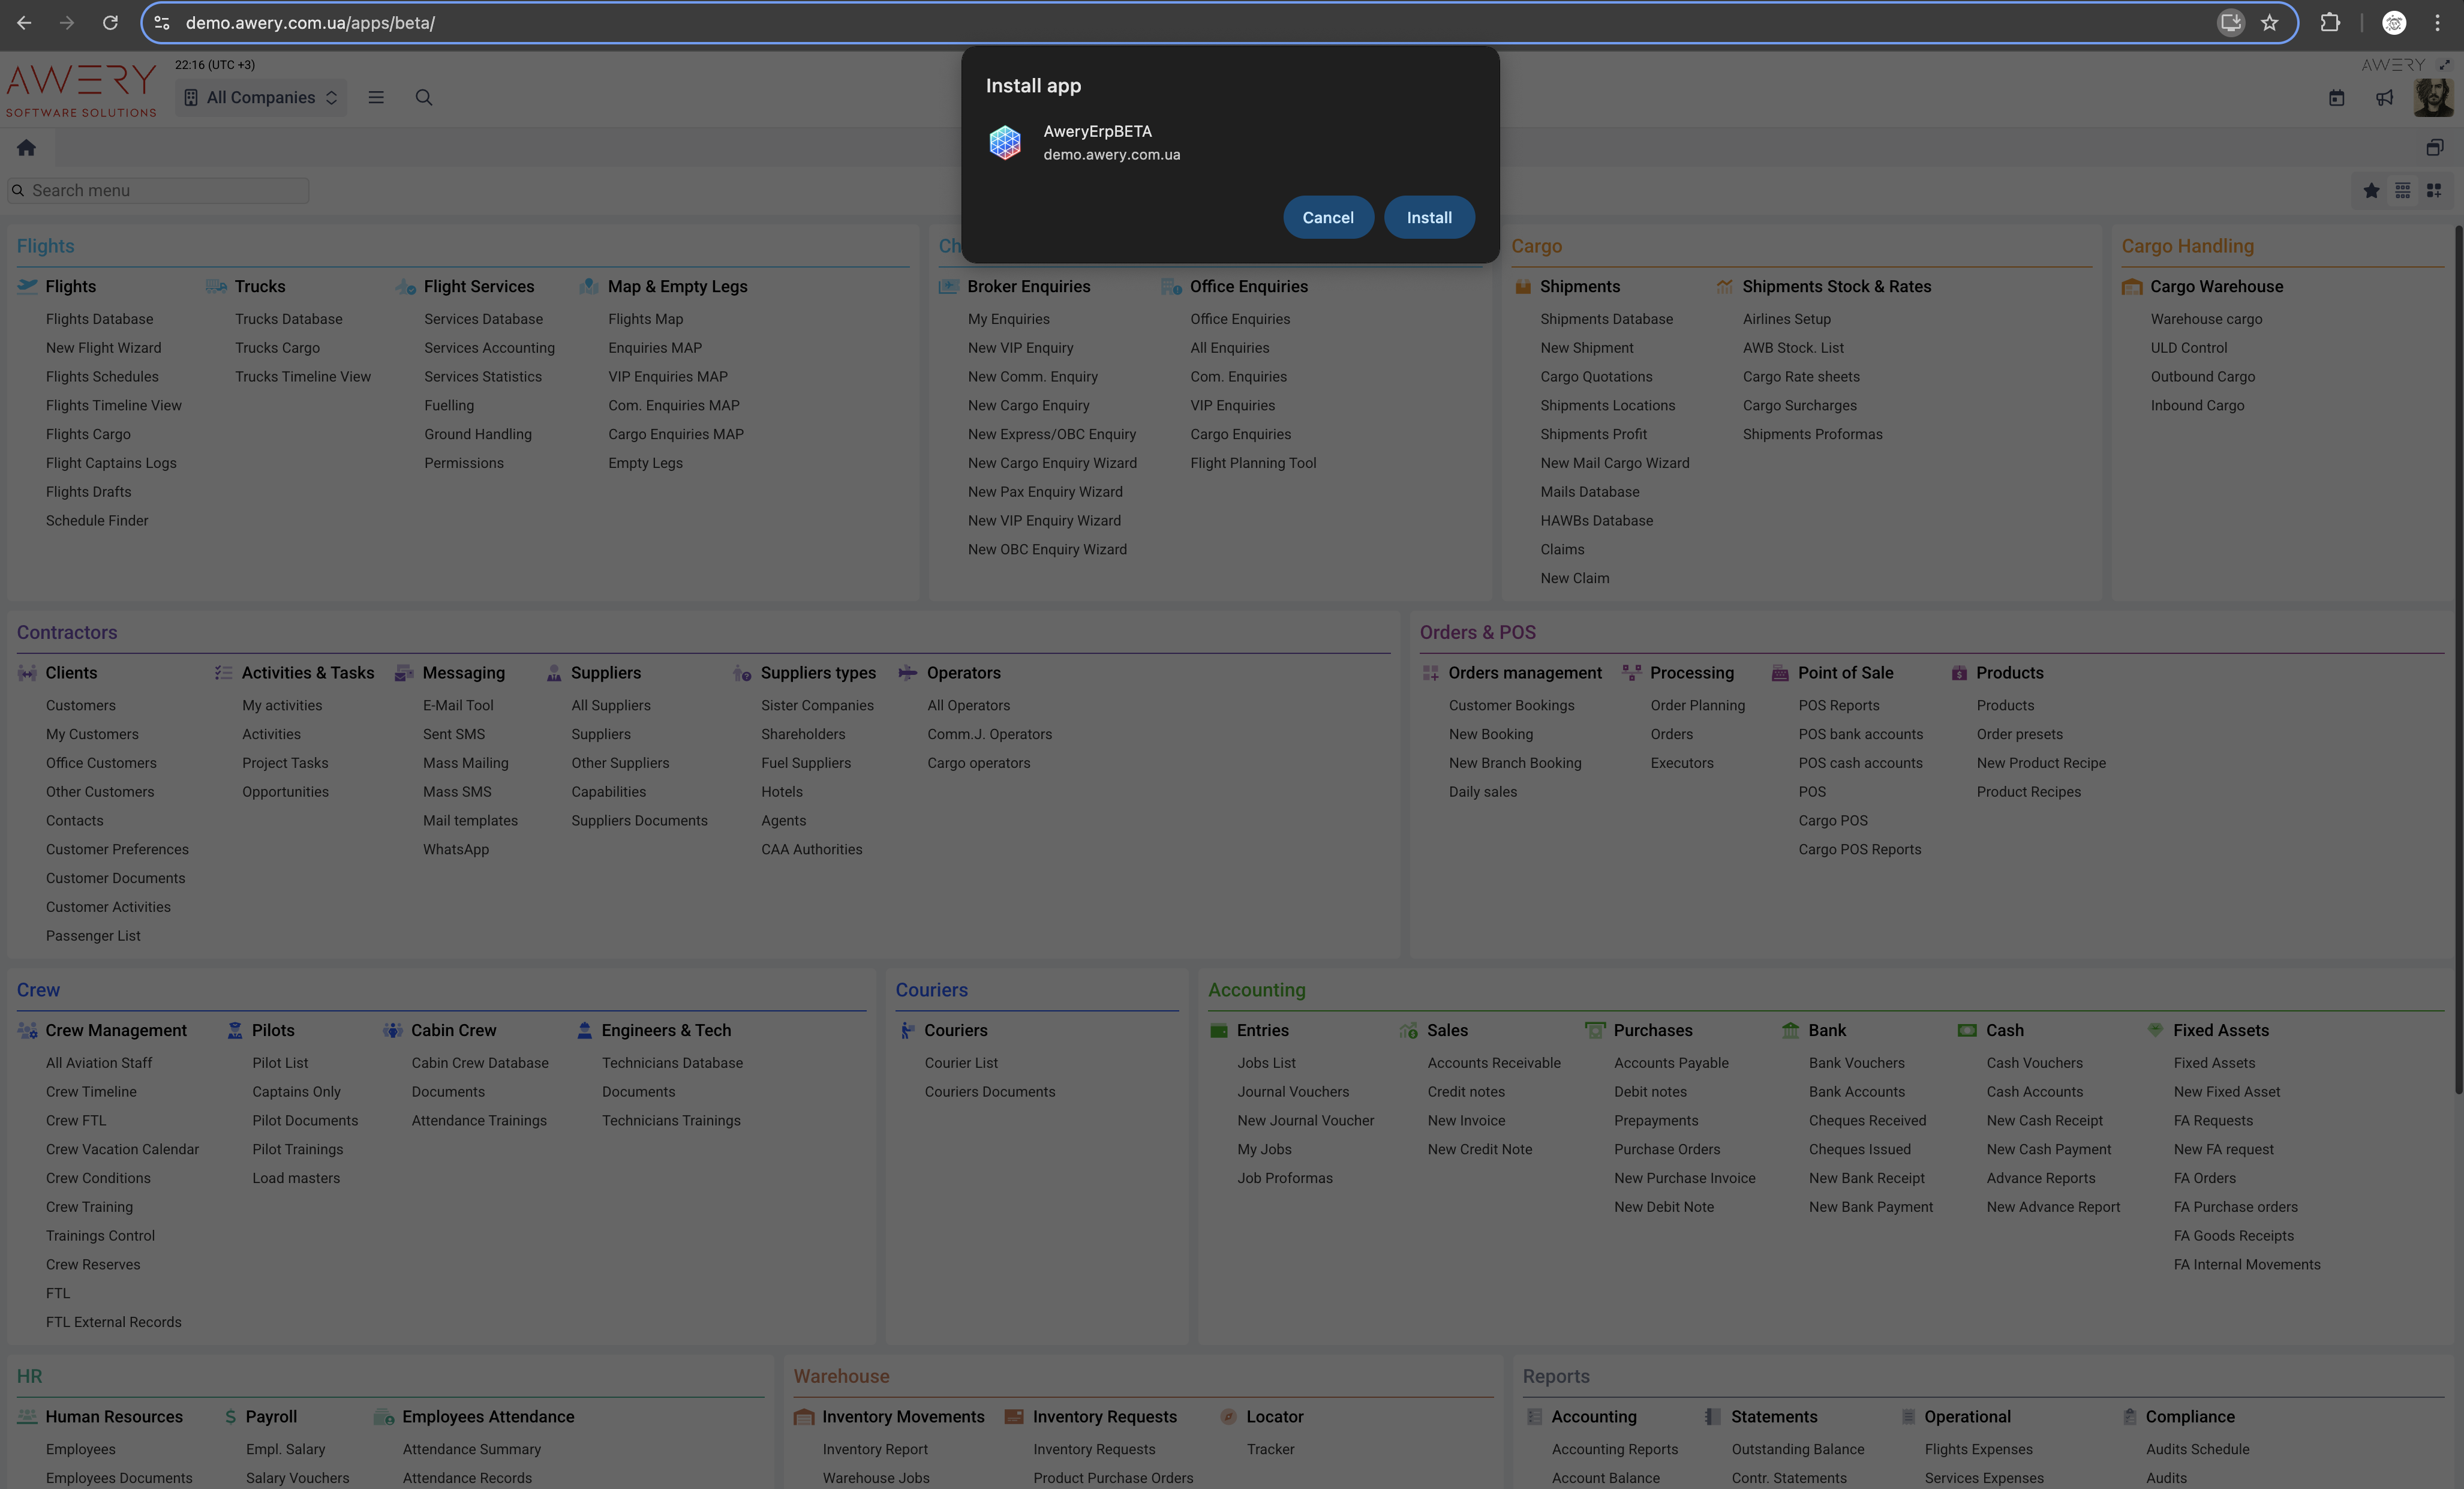The width and height of the screenshot is (2464, 1489).
Task: Bookmark this page with the star icon
Action: click(2269, 22)
